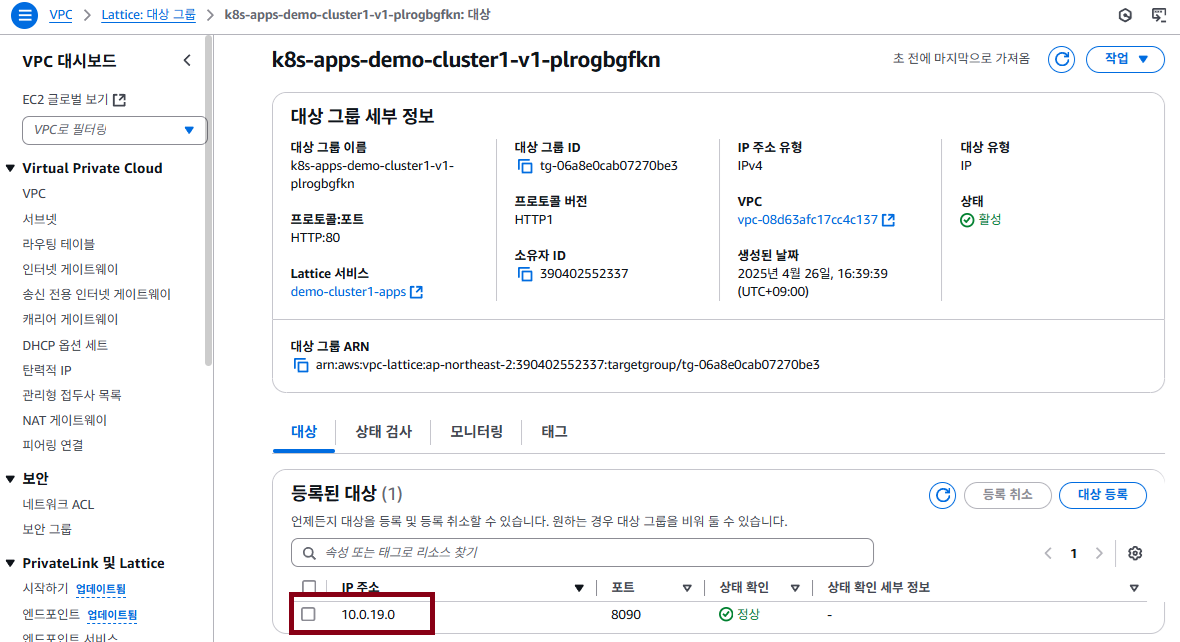Click port value 8090 in target row

[x=626, y=615]
